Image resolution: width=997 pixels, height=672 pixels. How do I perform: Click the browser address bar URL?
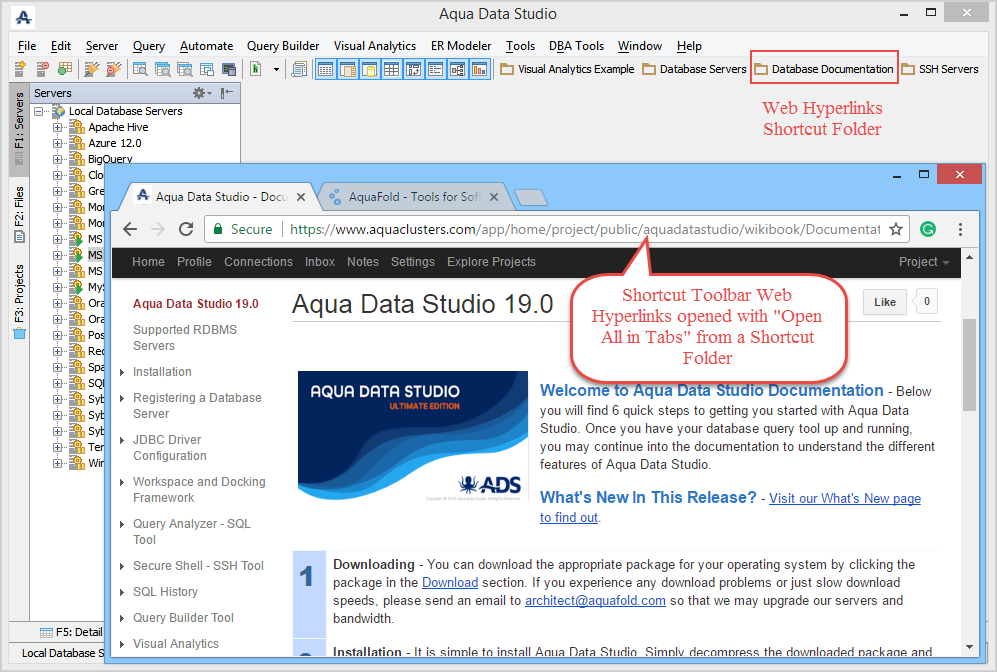[585, 229]
